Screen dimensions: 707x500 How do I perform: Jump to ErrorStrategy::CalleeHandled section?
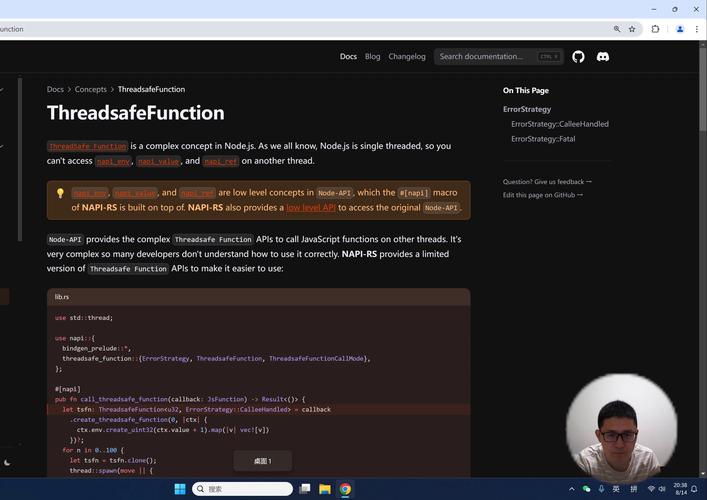point(560,124)
